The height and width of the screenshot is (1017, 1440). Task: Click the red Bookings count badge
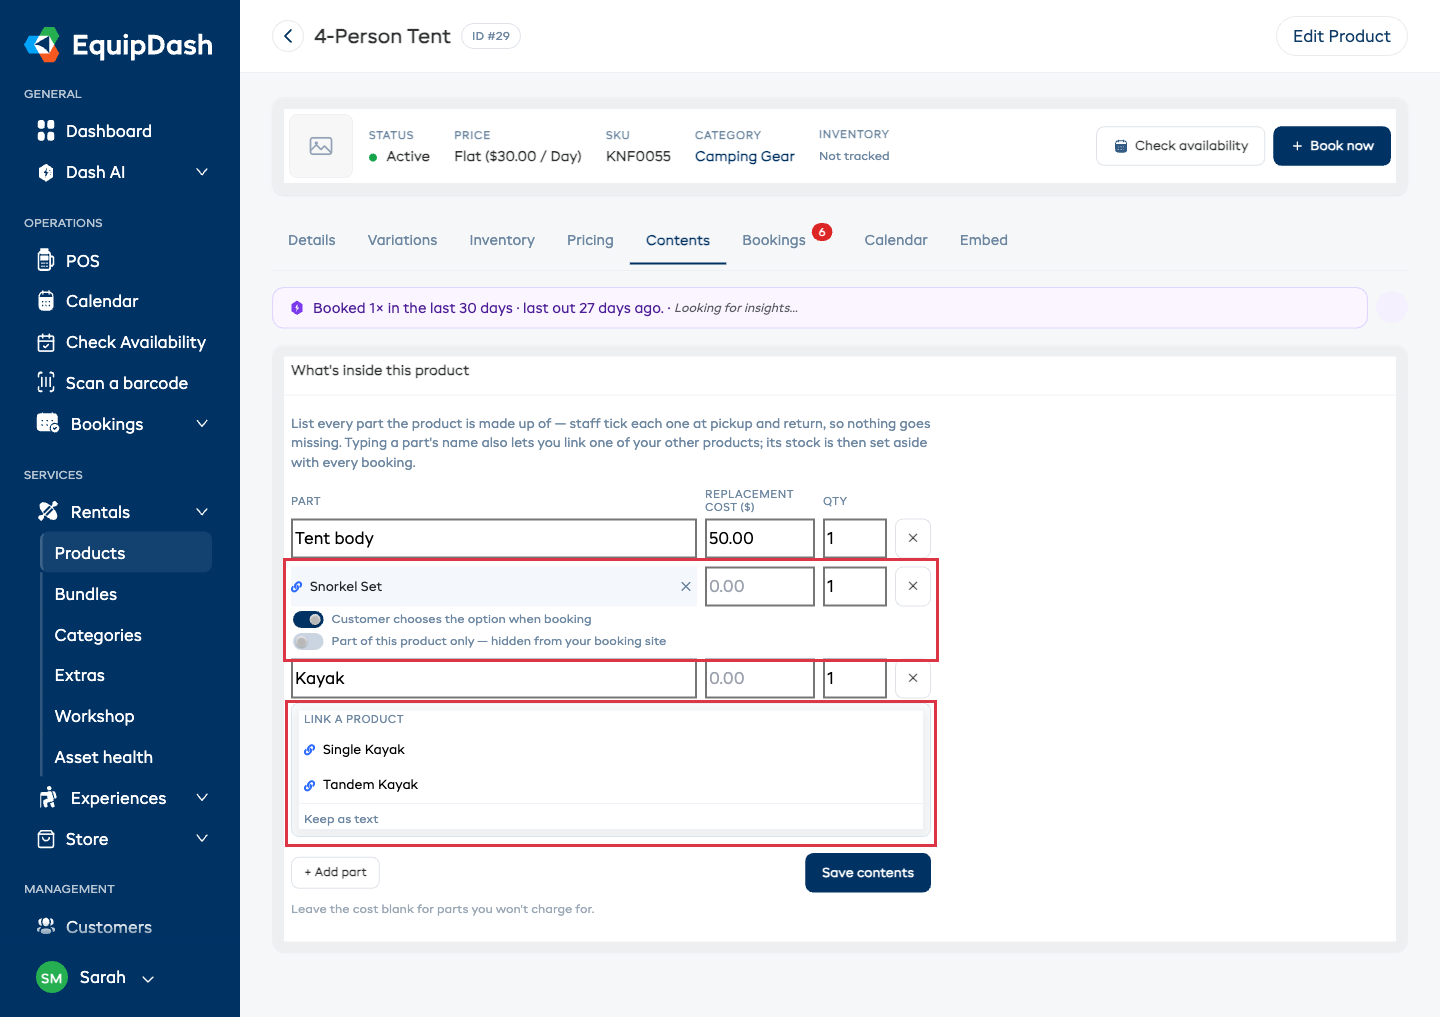(822, 232)
